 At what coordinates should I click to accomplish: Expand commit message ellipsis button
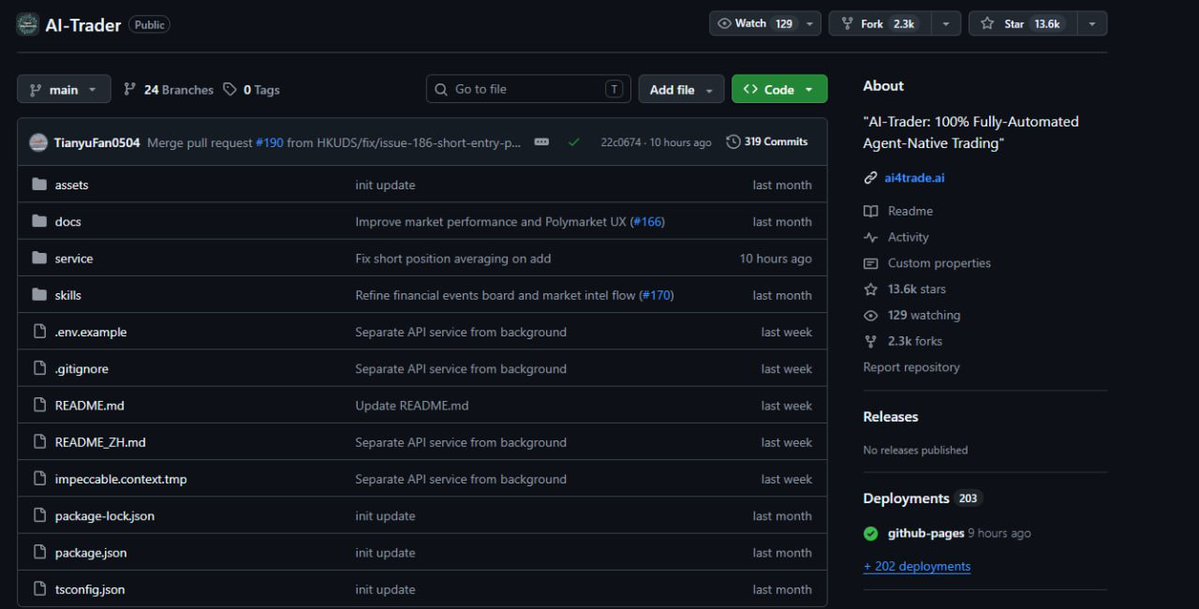pos(541,142)
